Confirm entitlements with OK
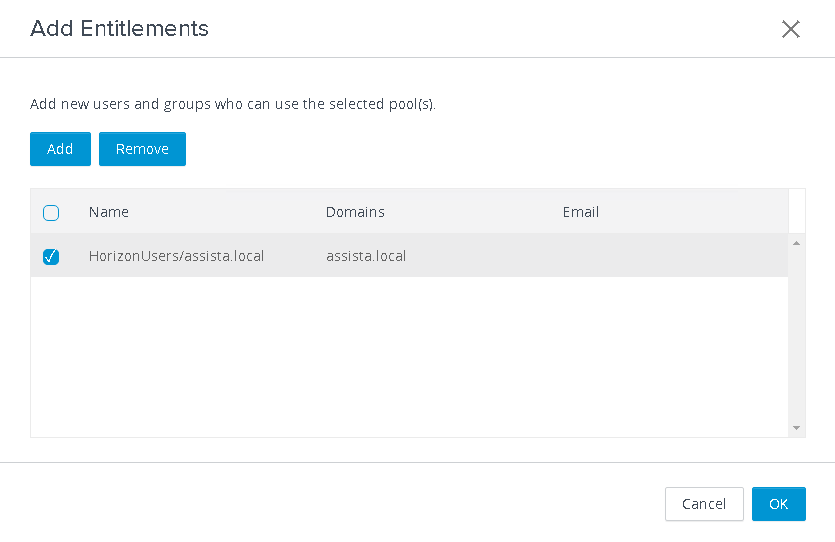Viewport: 835px width, 542px height. [x=779, y=504]
